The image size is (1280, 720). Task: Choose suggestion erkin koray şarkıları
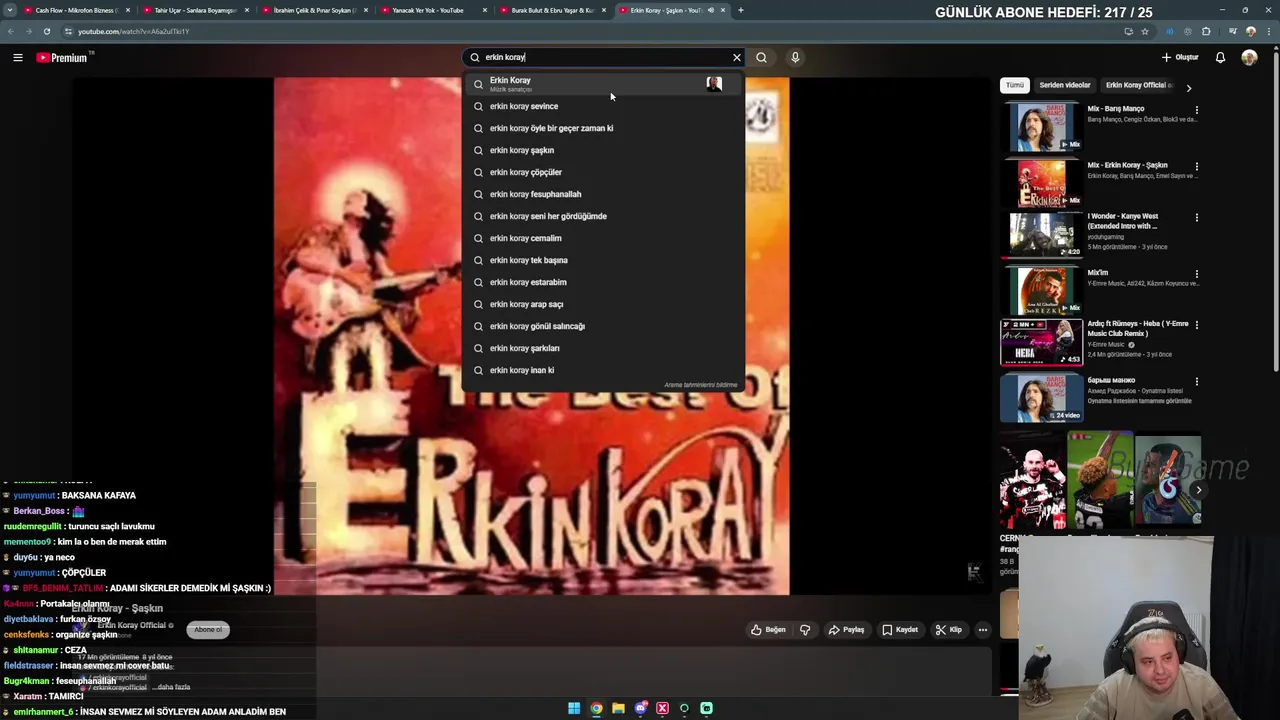[603, 348]
